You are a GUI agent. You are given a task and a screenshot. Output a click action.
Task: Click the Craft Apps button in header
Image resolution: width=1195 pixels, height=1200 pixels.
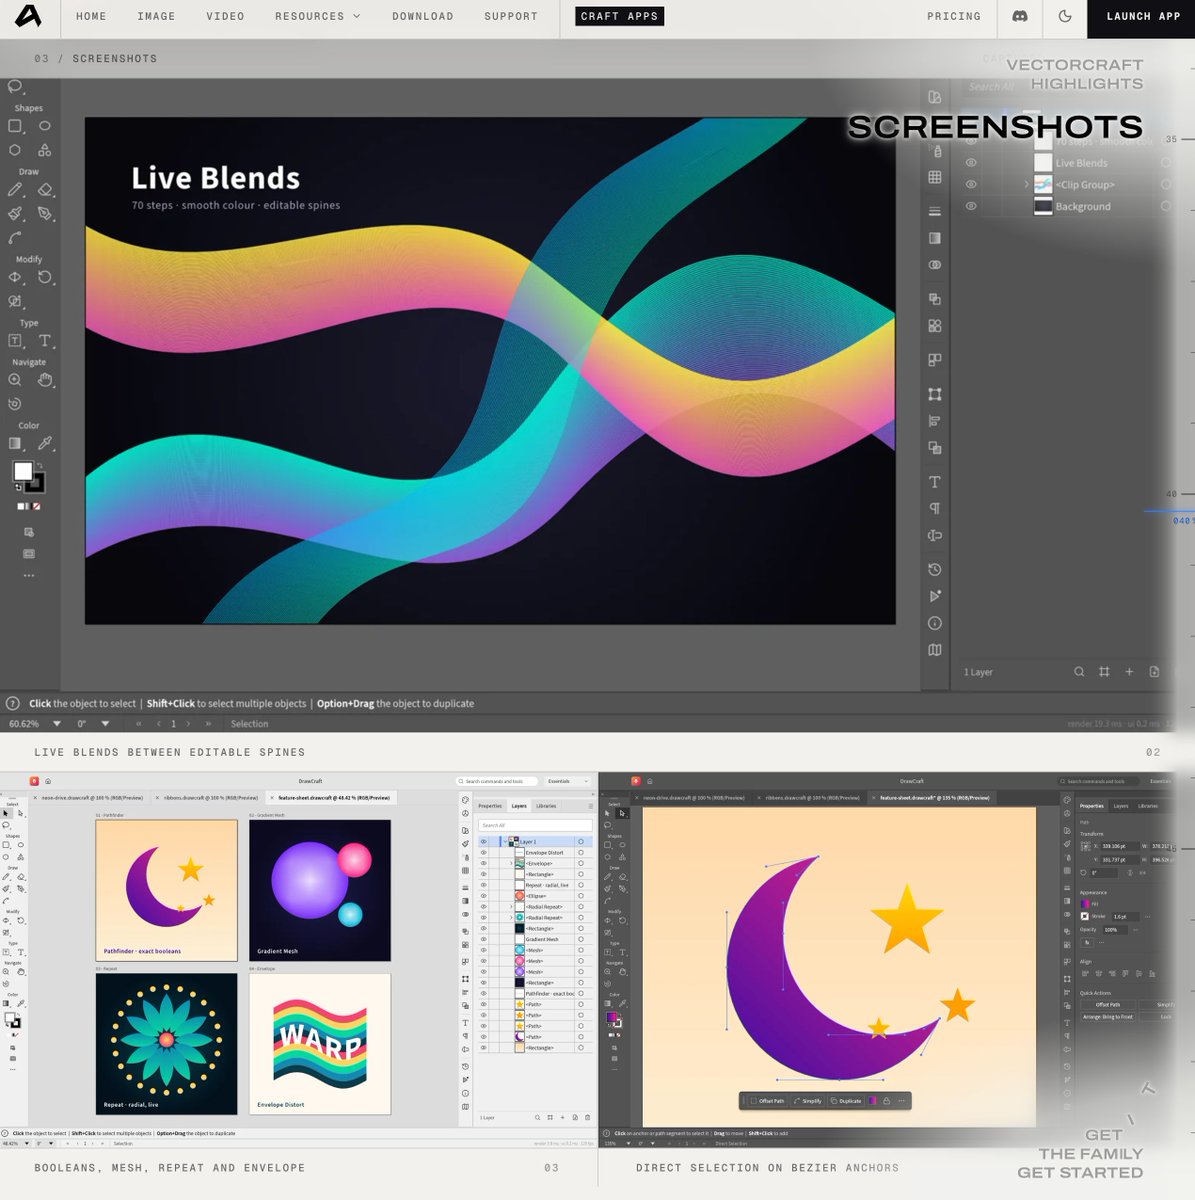[619, 16]
